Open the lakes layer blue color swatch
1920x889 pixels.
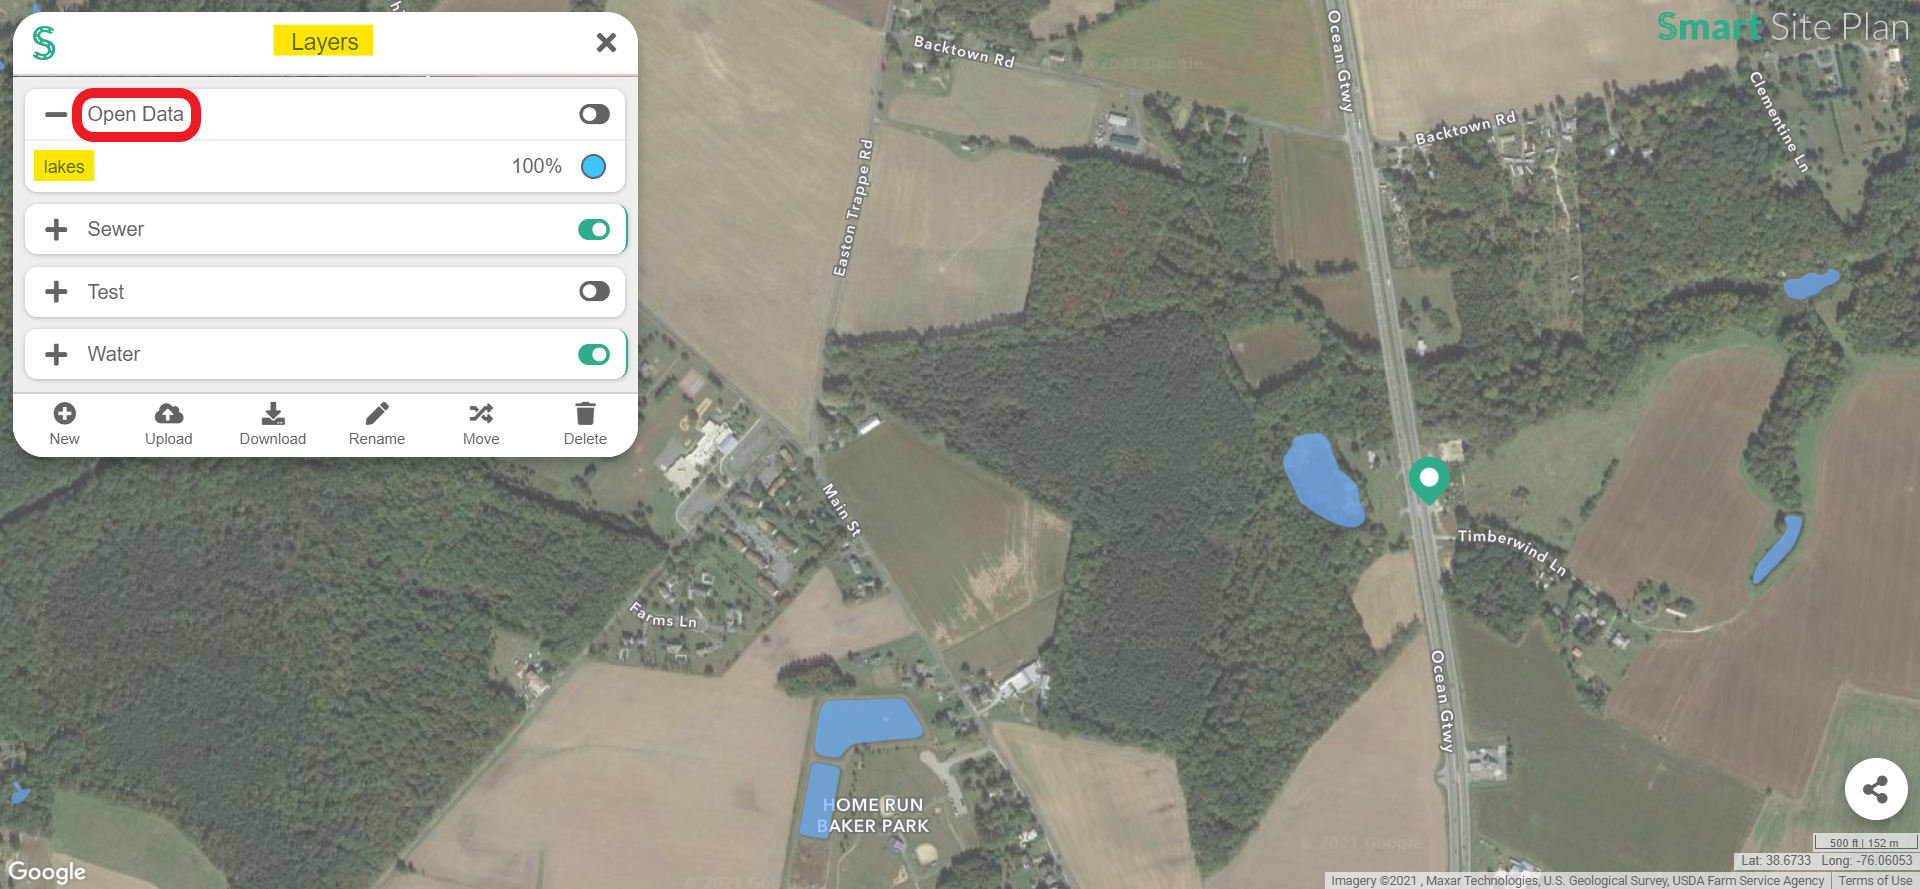point(593,166)
